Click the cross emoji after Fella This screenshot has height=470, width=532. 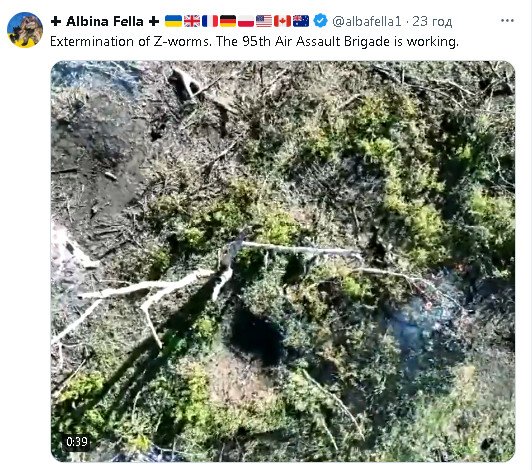pyautogui.click(x=154, y=21)
